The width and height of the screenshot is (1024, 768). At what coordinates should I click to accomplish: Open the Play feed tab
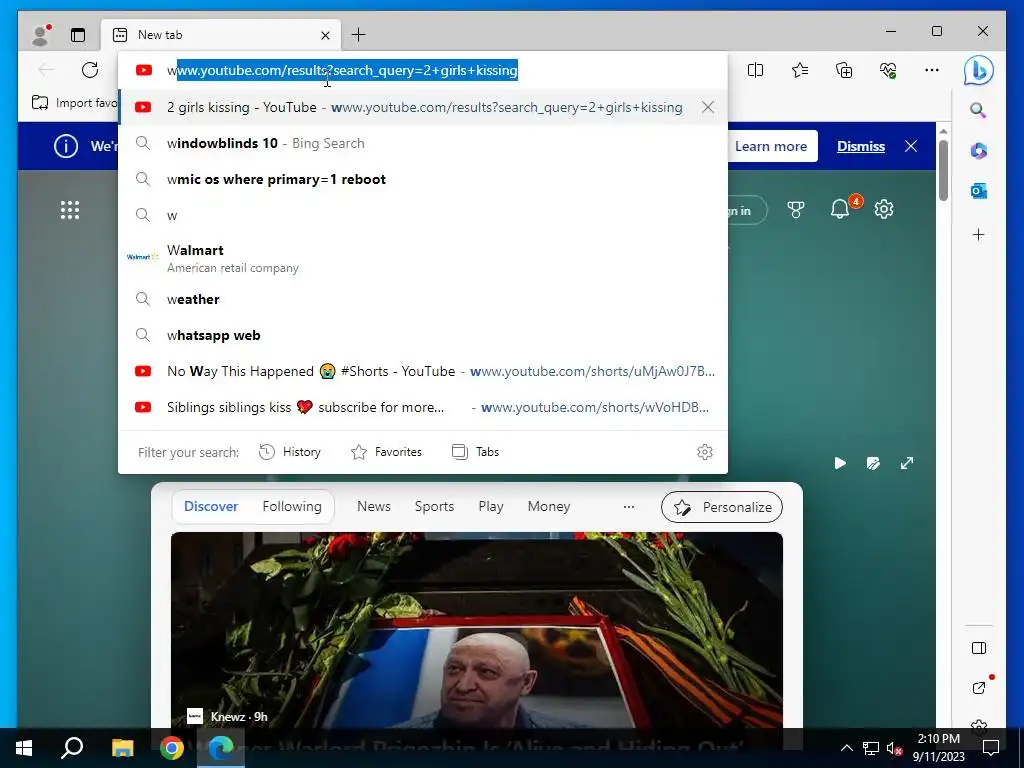[490, 506]
